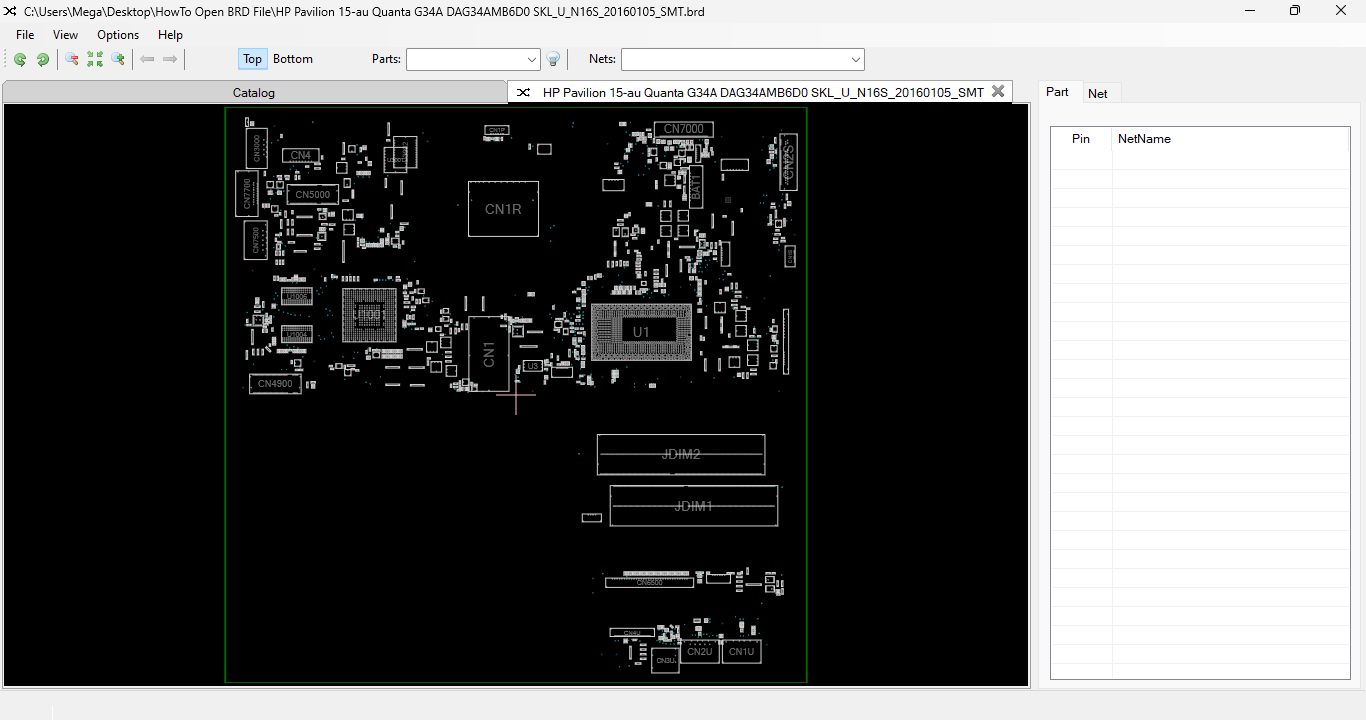Click the NetName column header

click(x=1230, y=139)
